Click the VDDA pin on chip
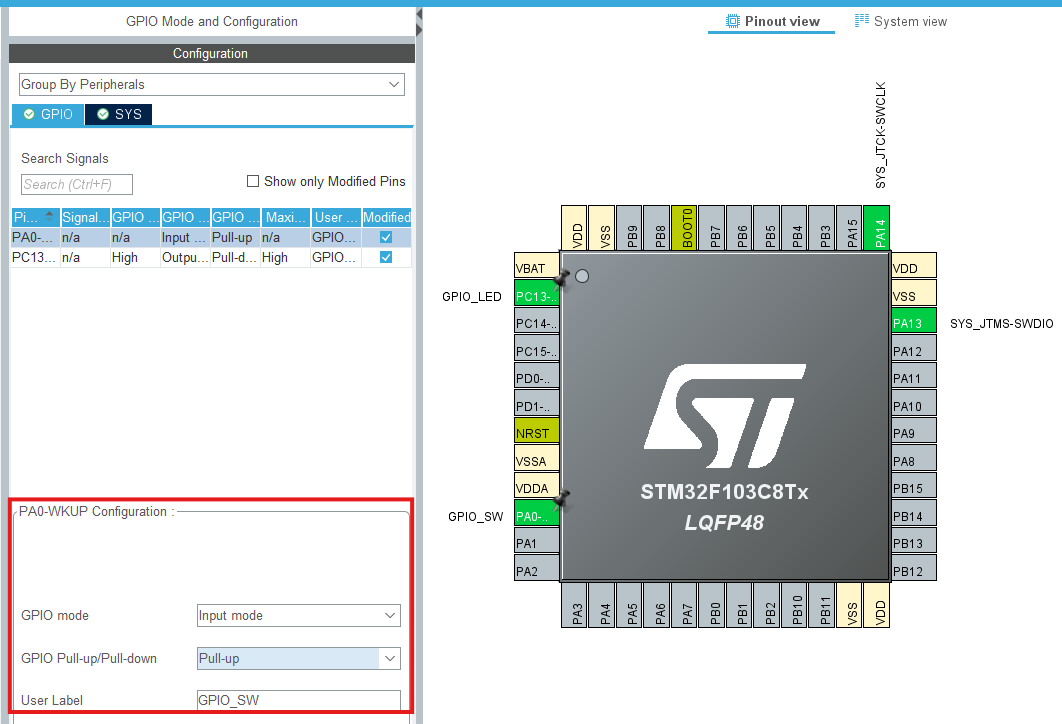1062x724 pixels. pos(536,488)
